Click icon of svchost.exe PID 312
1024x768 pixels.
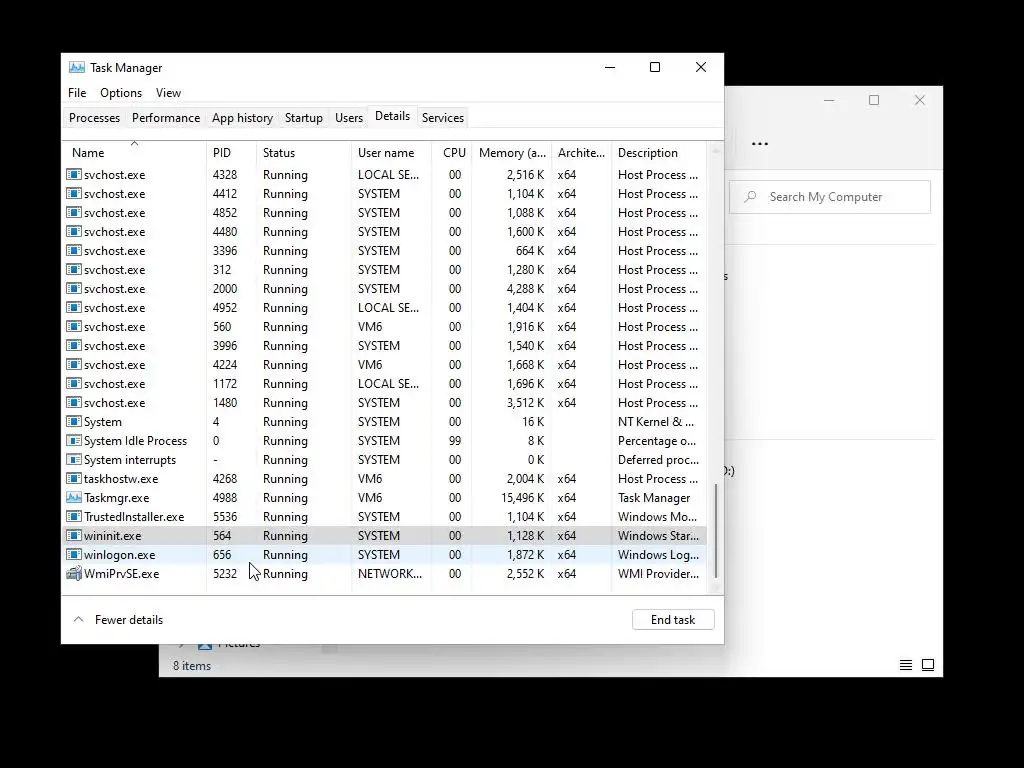(x=74, y=269)
